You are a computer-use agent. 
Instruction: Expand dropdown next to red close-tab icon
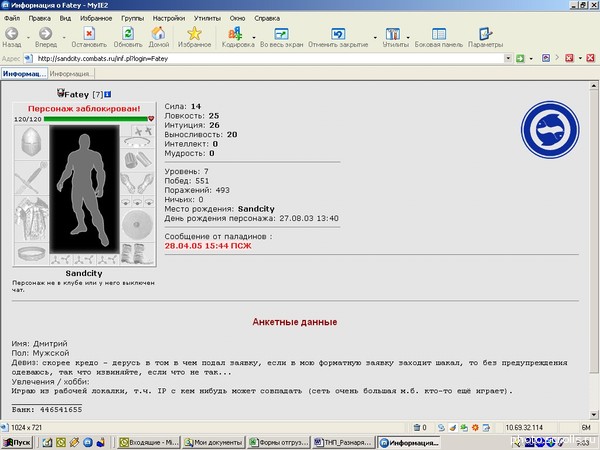[x=580, y=59]
